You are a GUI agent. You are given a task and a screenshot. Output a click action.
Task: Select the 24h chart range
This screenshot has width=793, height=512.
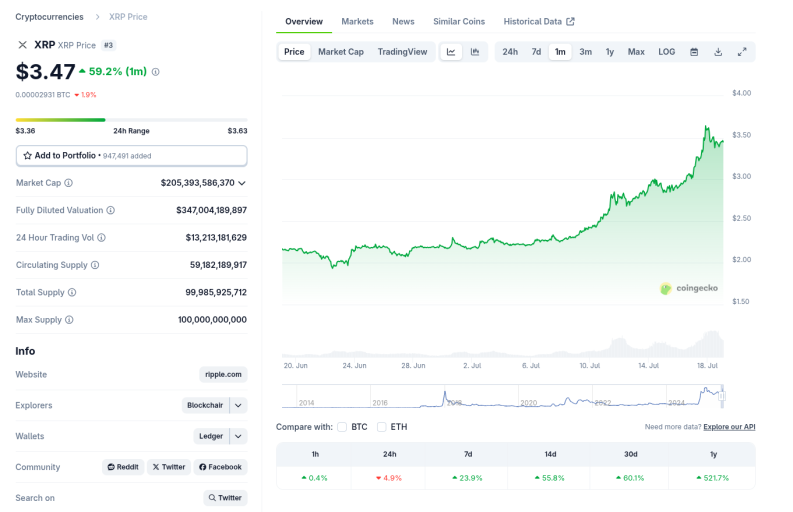(510, 52)
